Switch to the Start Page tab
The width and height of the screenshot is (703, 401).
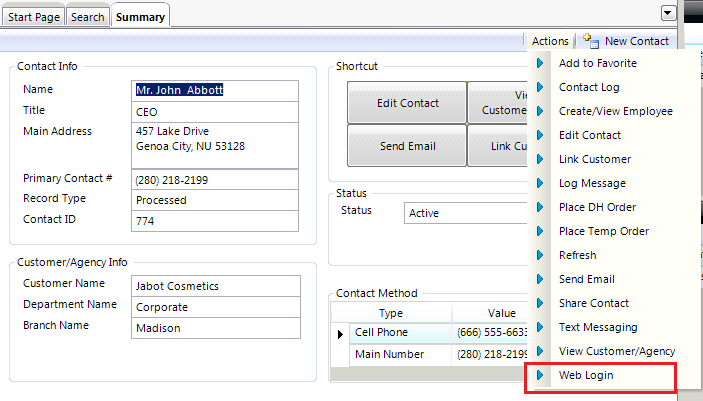coord(34,17)
